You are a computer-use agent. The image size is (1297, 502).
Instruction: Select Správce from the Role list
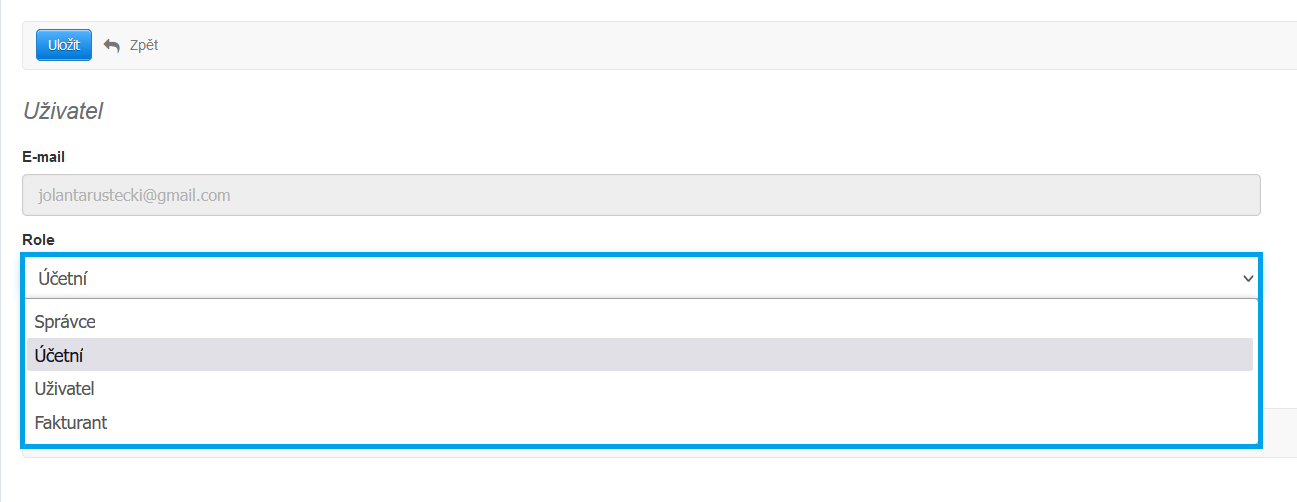[65, 322]
